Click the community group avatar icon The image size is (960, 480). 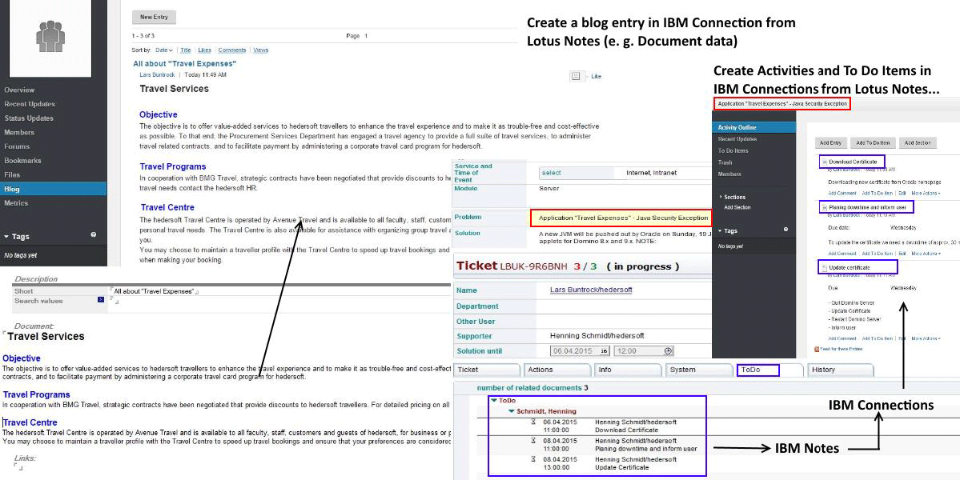point(49,36)
